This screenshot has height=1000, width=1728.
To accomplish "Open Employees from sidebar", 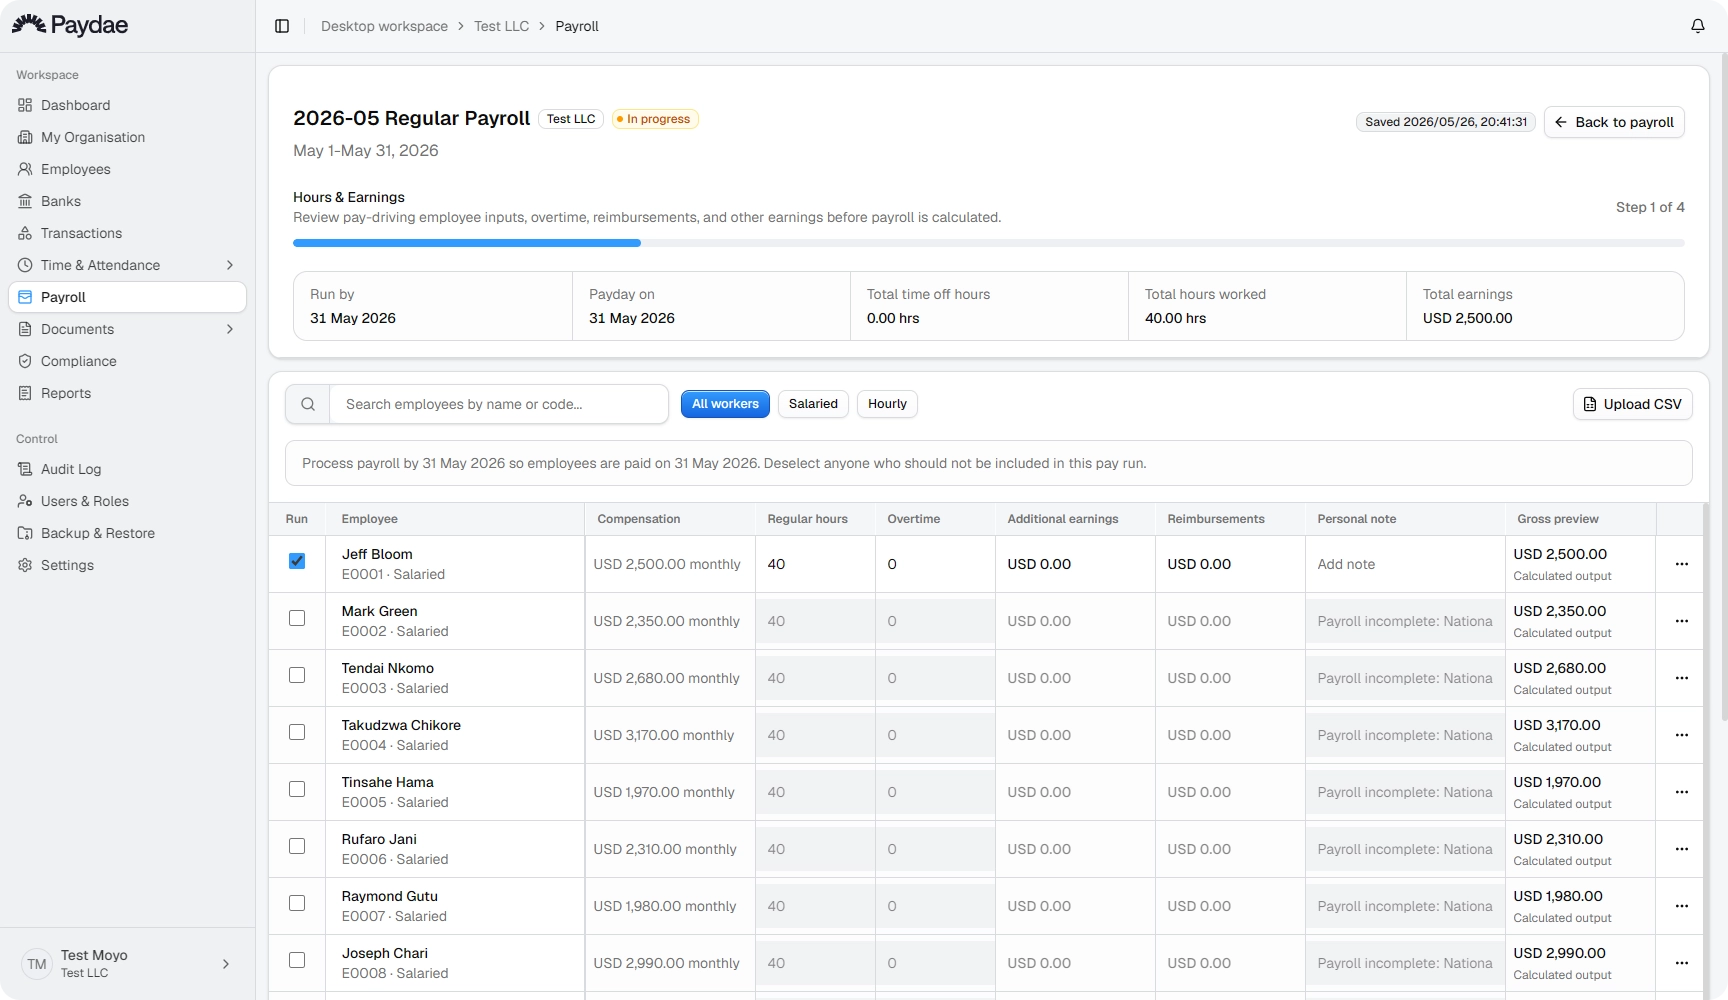I will click(x=127, y=169).
